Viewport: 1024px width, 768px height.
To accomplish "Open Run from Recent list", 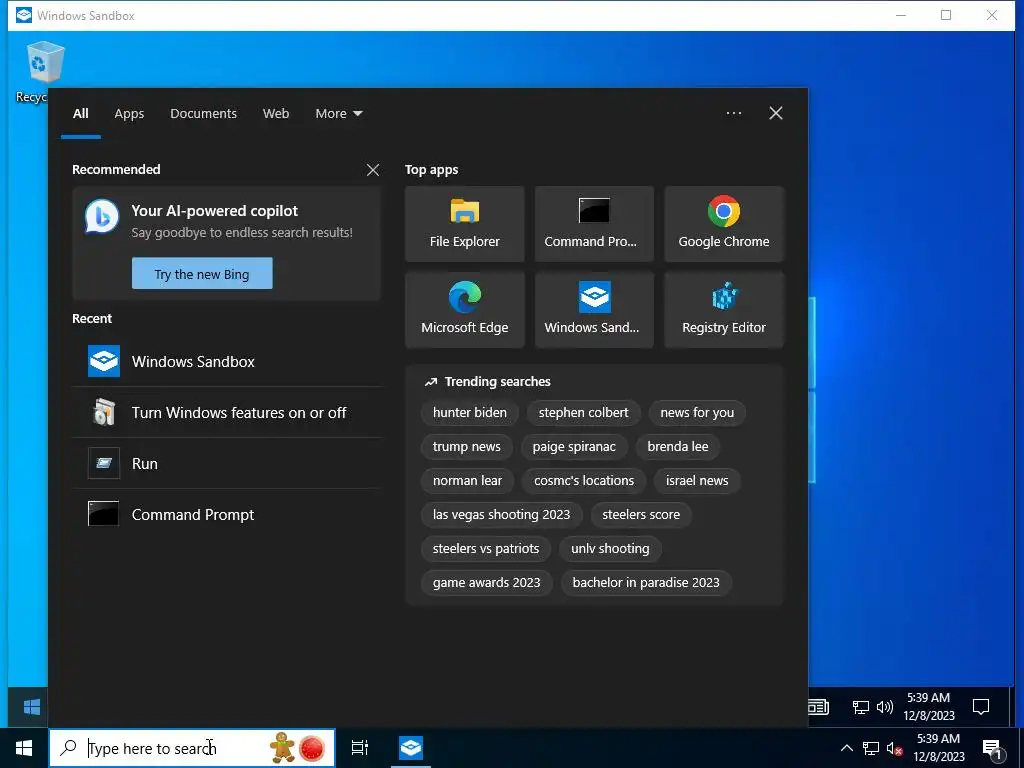I will click(x=227, y=463).
